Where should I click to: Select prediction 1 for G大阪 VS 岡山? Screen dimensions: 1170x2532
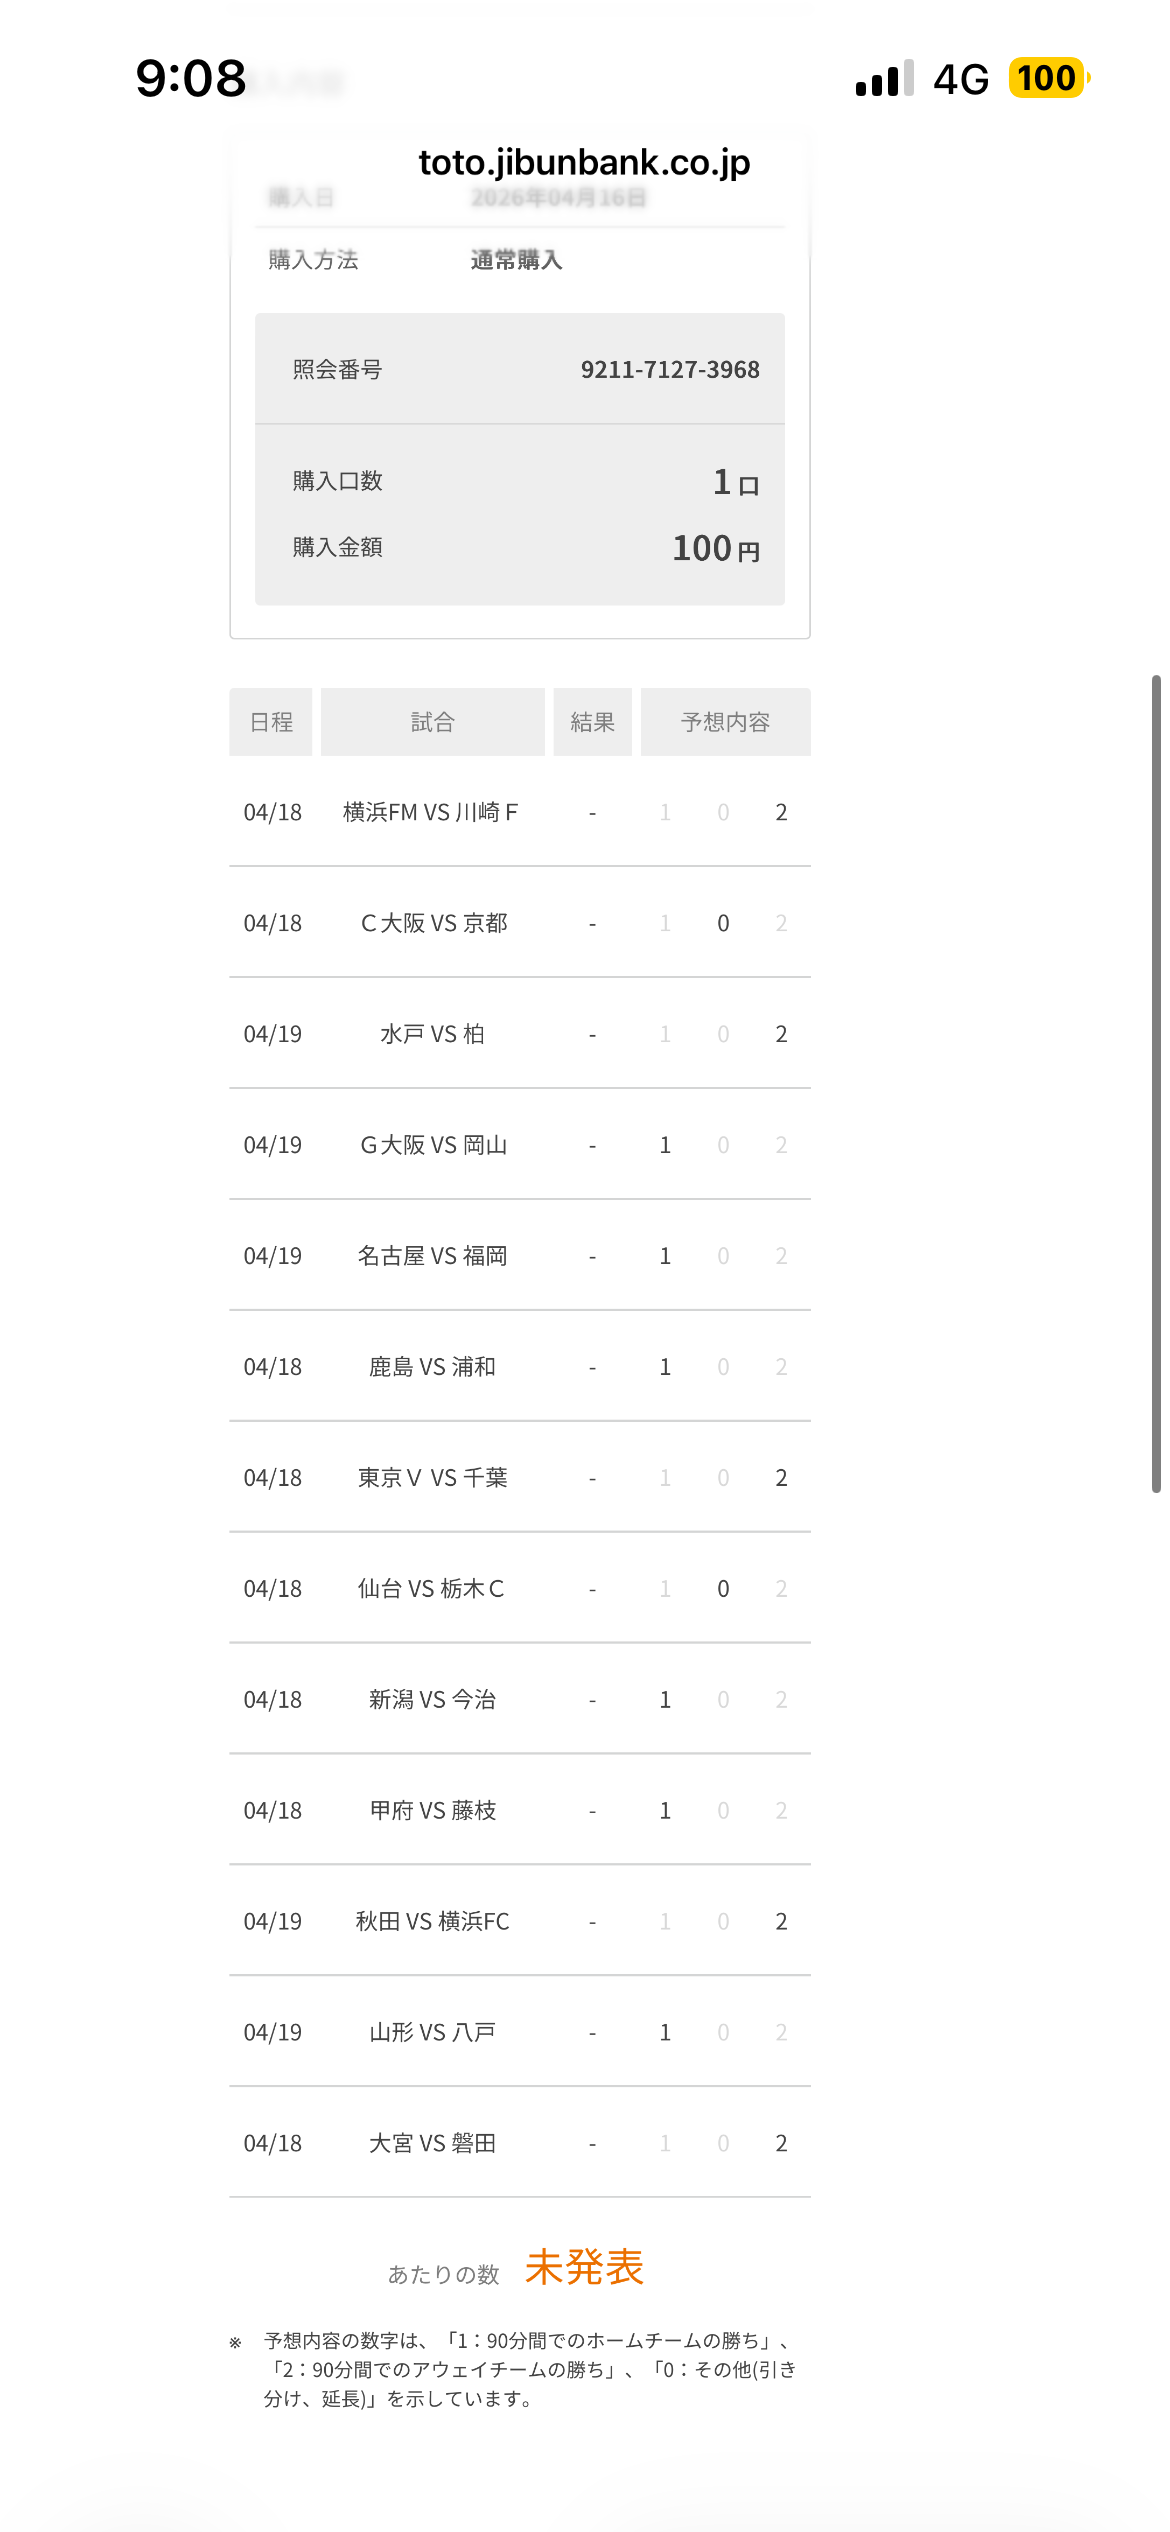point(665,1145)
